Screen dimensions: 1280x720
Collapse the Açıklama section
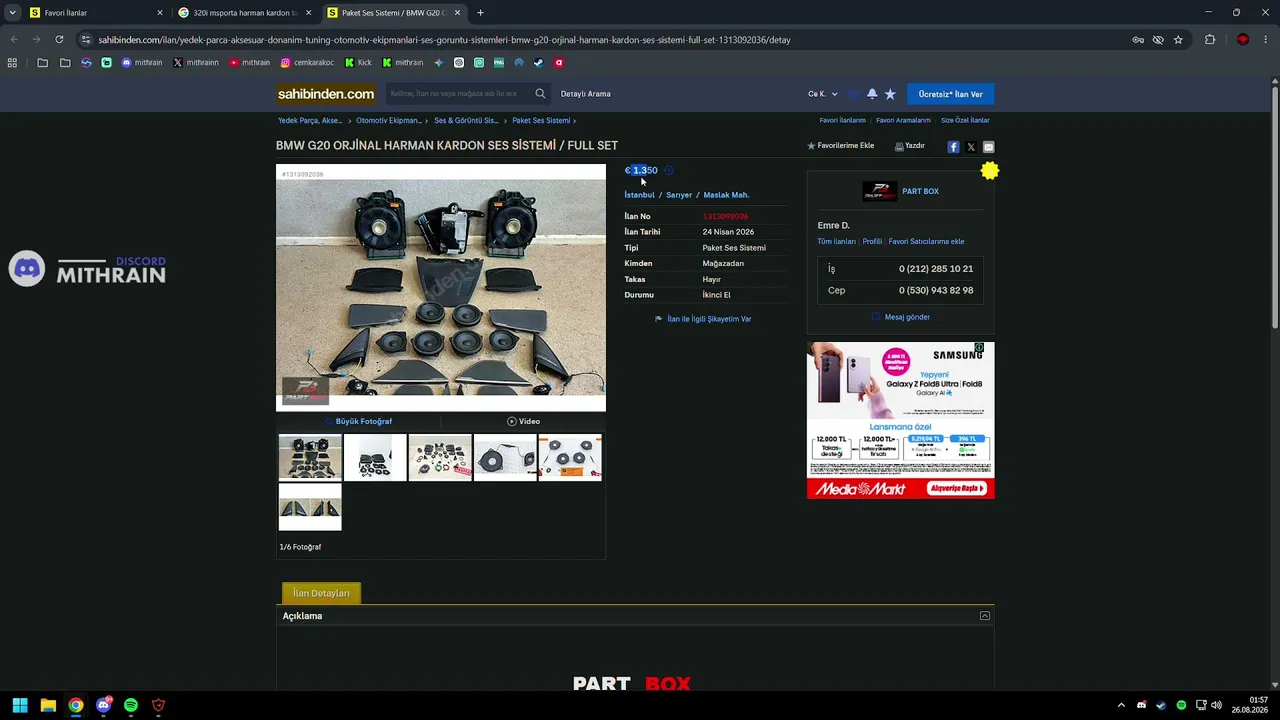pos(985,616)
